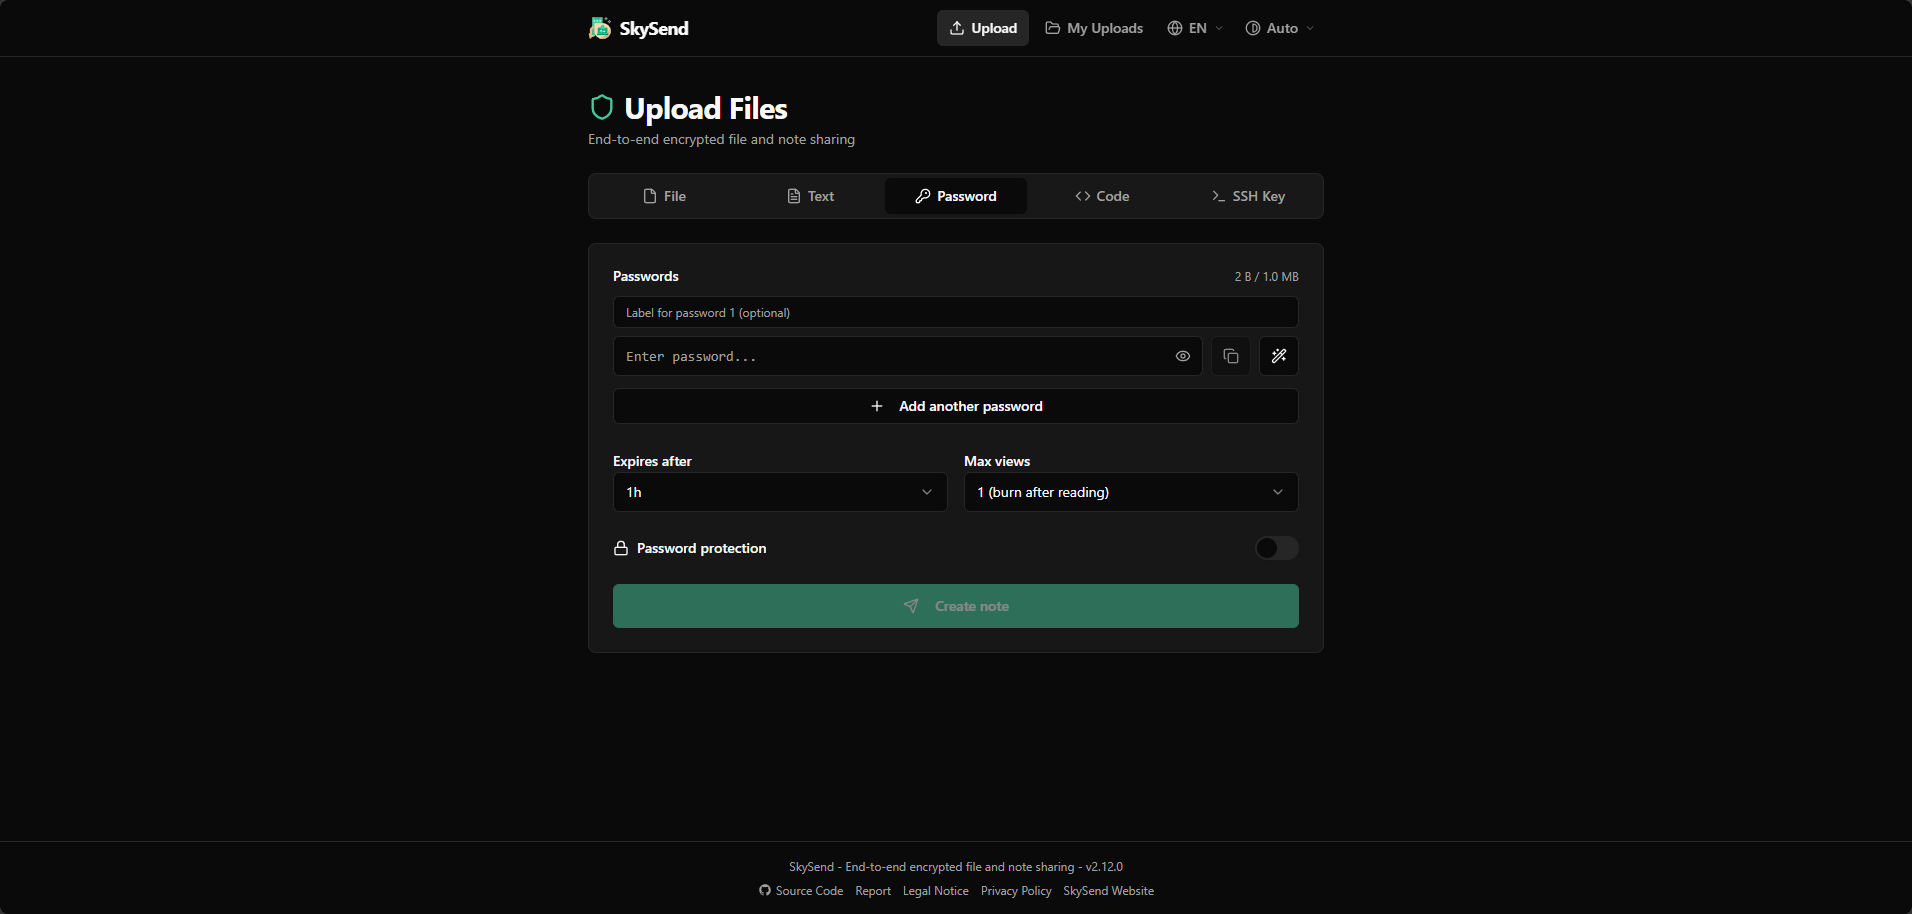
Task: Click the '2 B / 1.0 MB' size text
Action: [1266, 277]
